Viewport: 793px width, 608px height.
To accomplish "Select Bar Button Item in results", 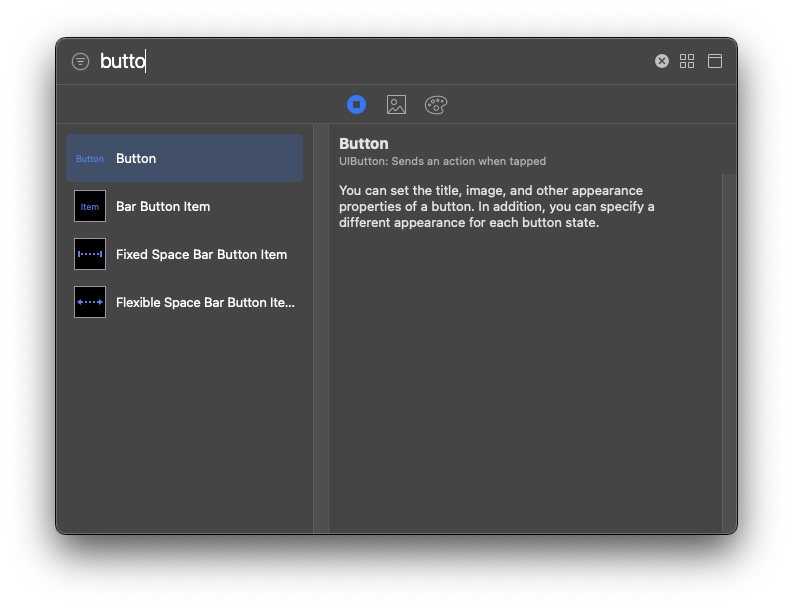I will (185, 206).
